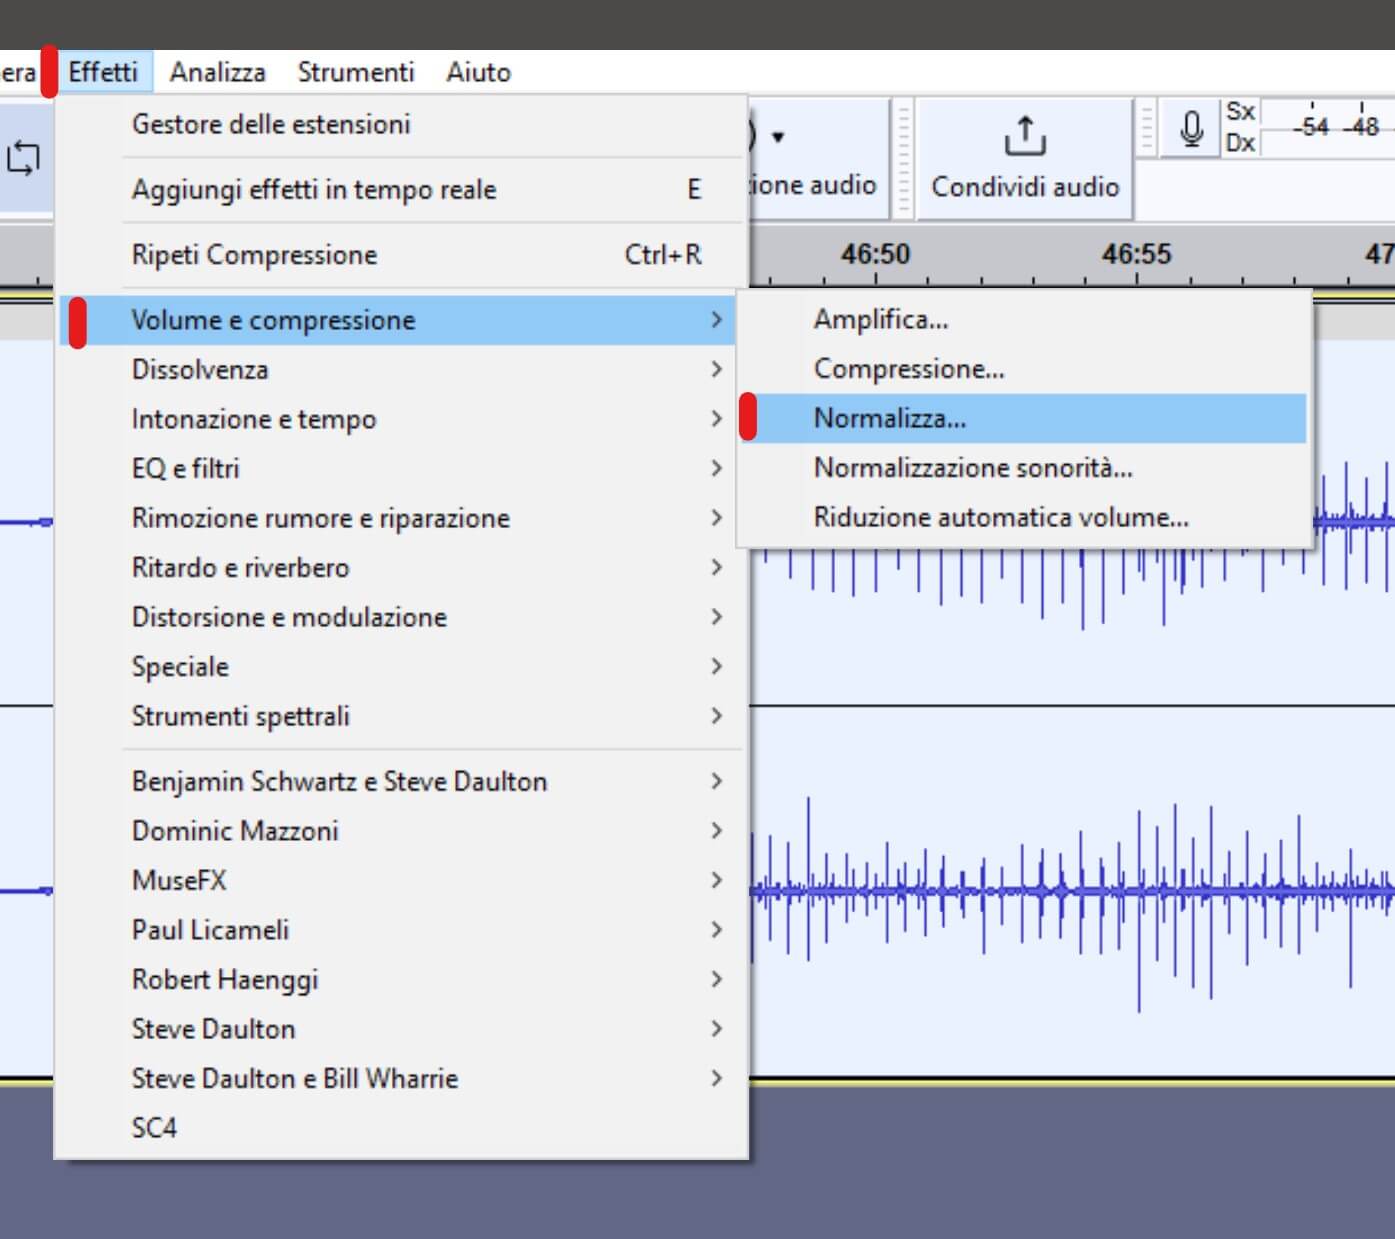1395x1239 pixels.
Task: Open the Analizza menu
Action: tap(217, 72)
